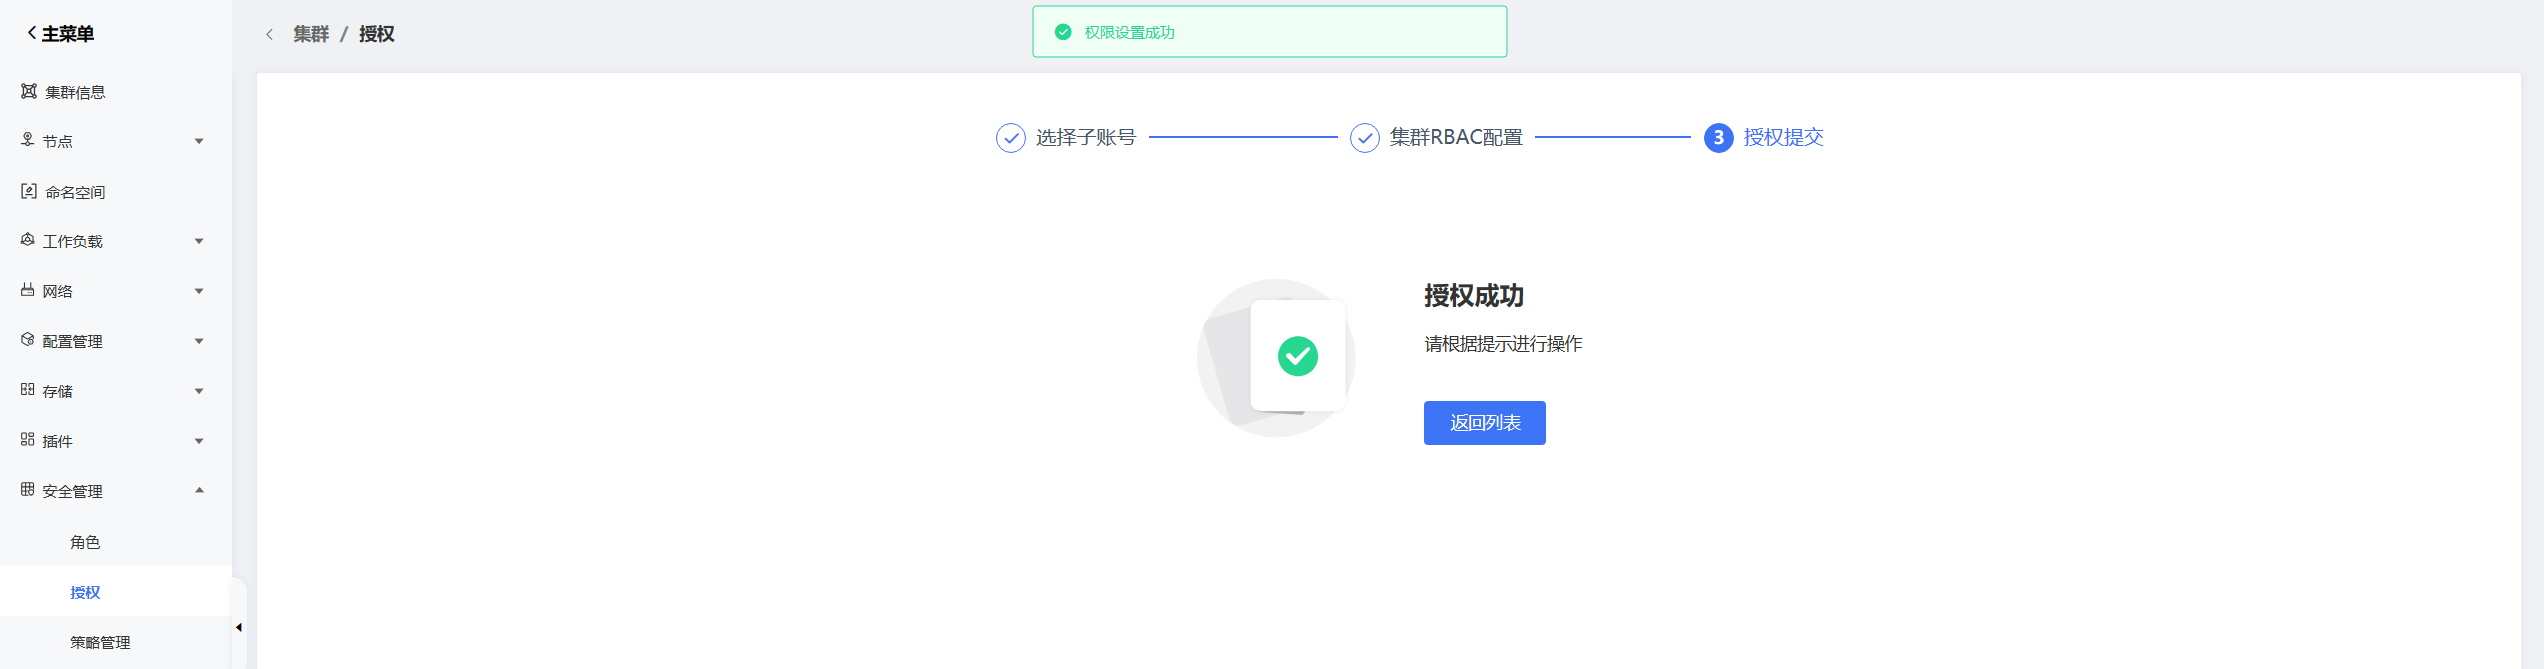
Task: Open the 角色 roles submenu item
Action: pos(85,542)
